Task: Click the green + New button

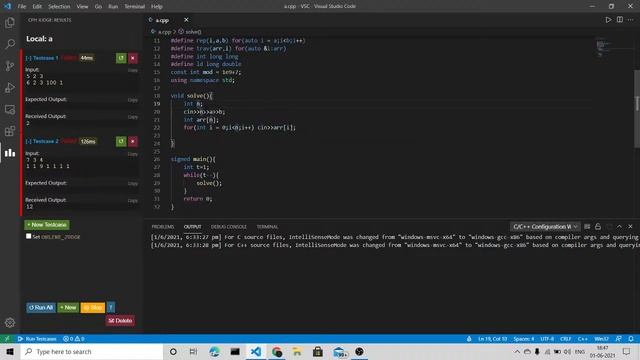Action: (68, 307)
